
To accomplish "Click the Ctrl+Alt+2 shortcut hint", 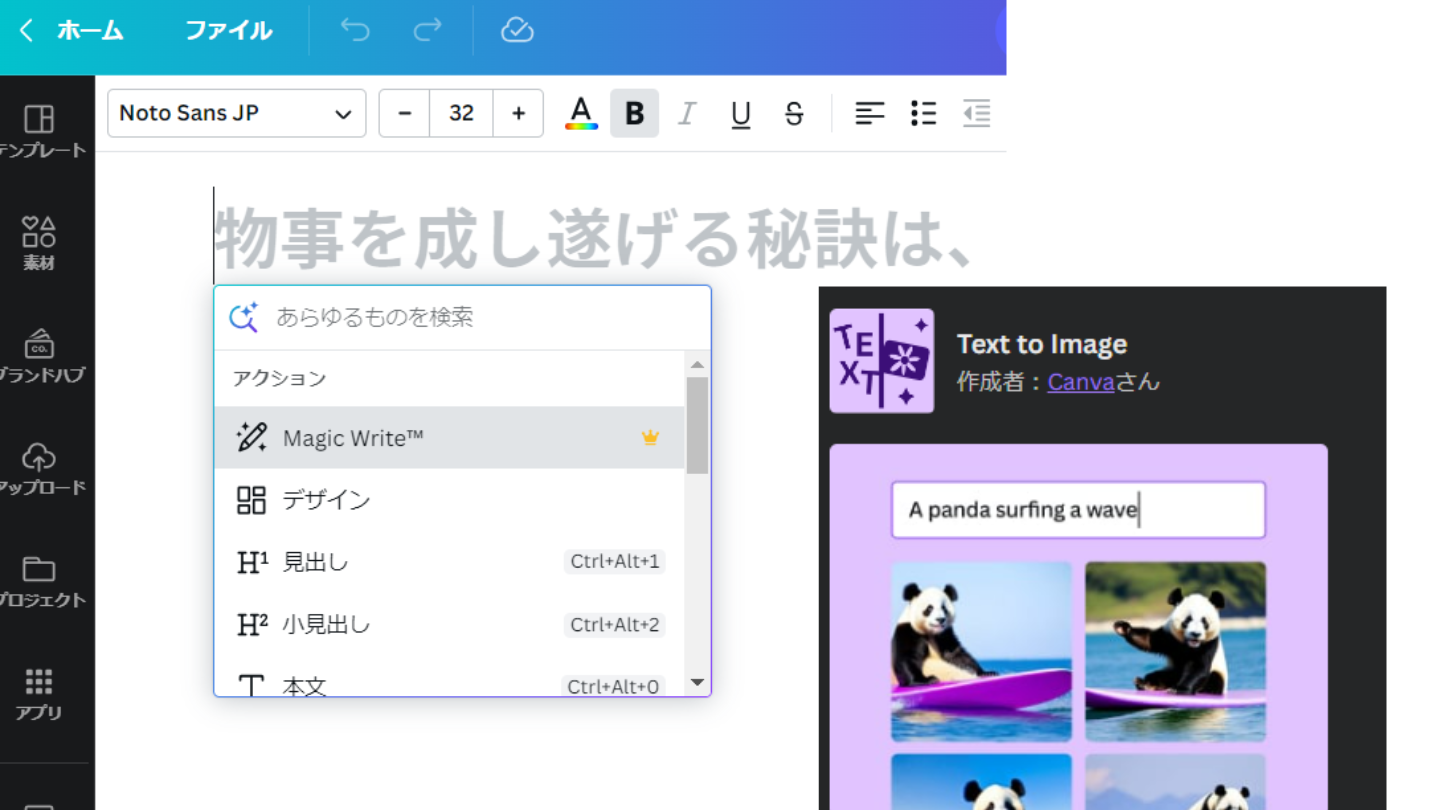I will pyautogui.click(x=615, y=624).
